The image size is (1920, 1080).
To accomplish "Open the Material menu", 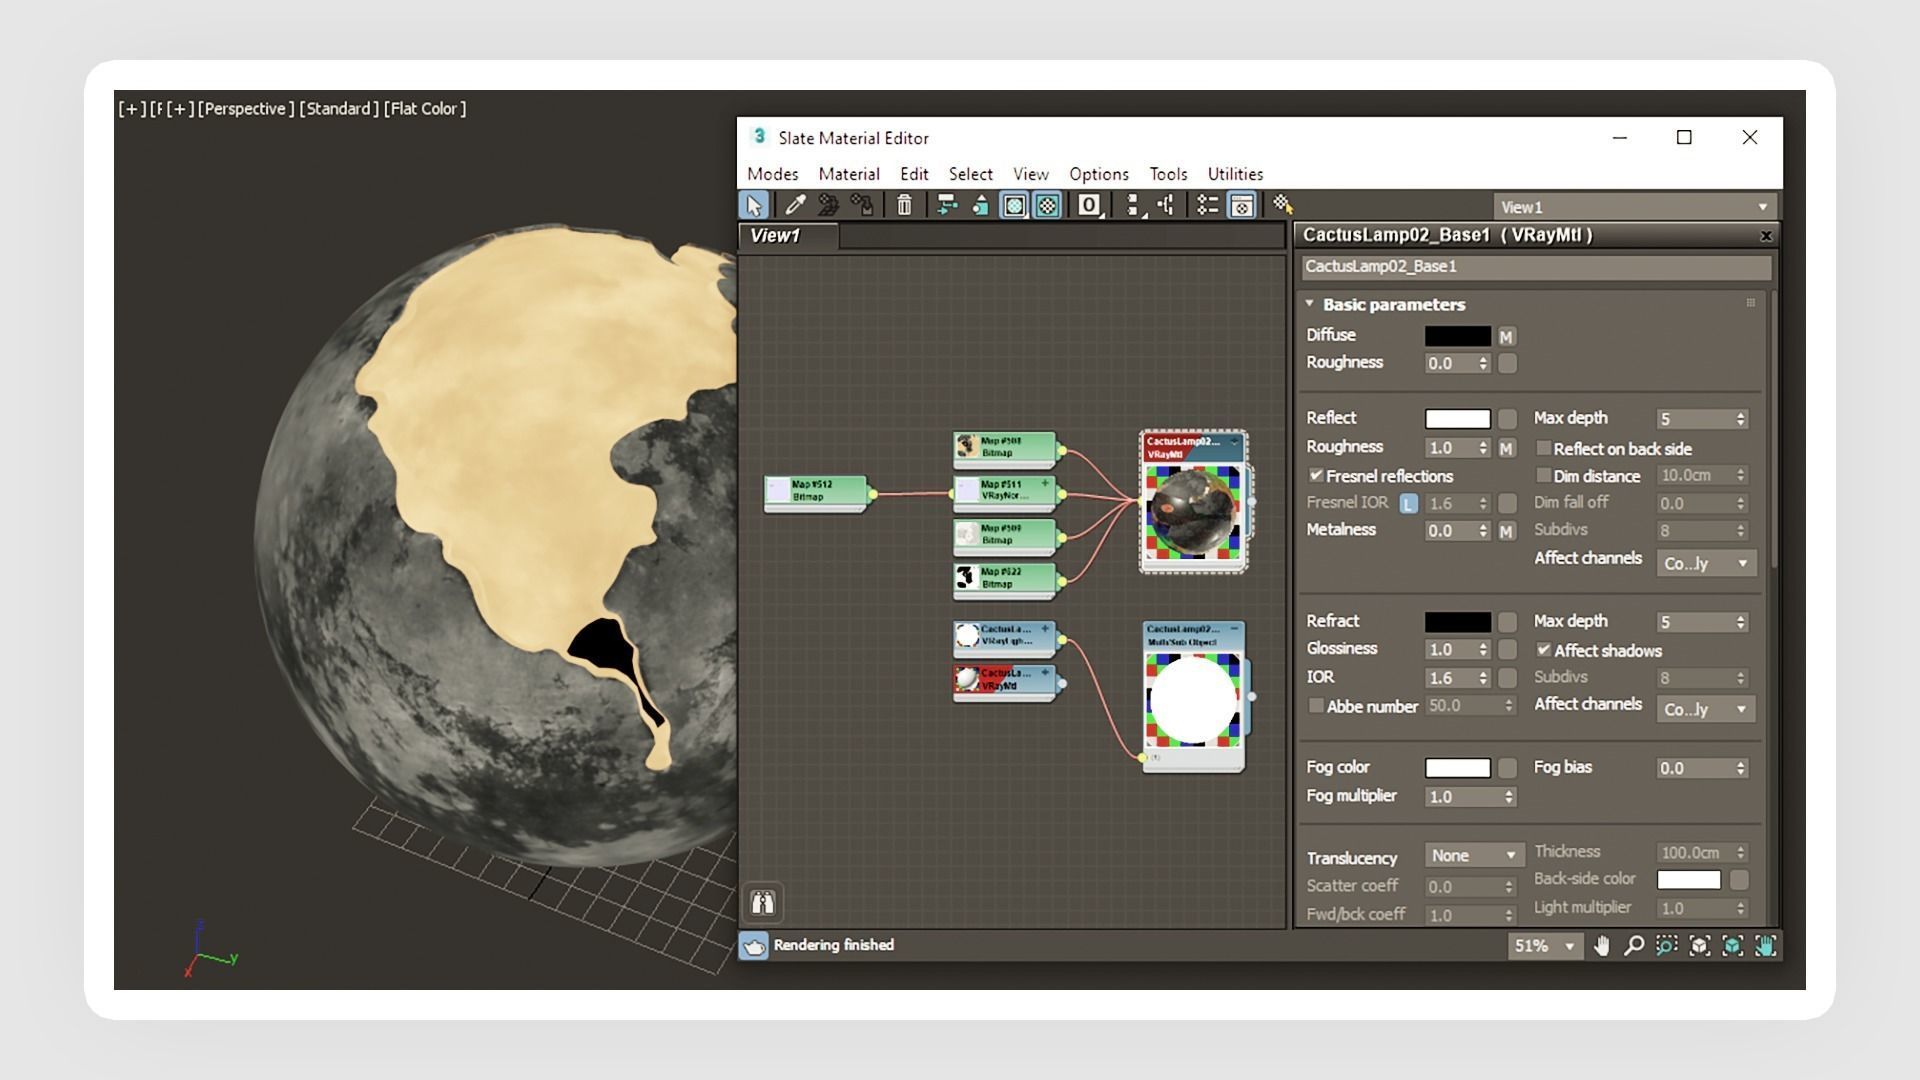I will [848, 174].
